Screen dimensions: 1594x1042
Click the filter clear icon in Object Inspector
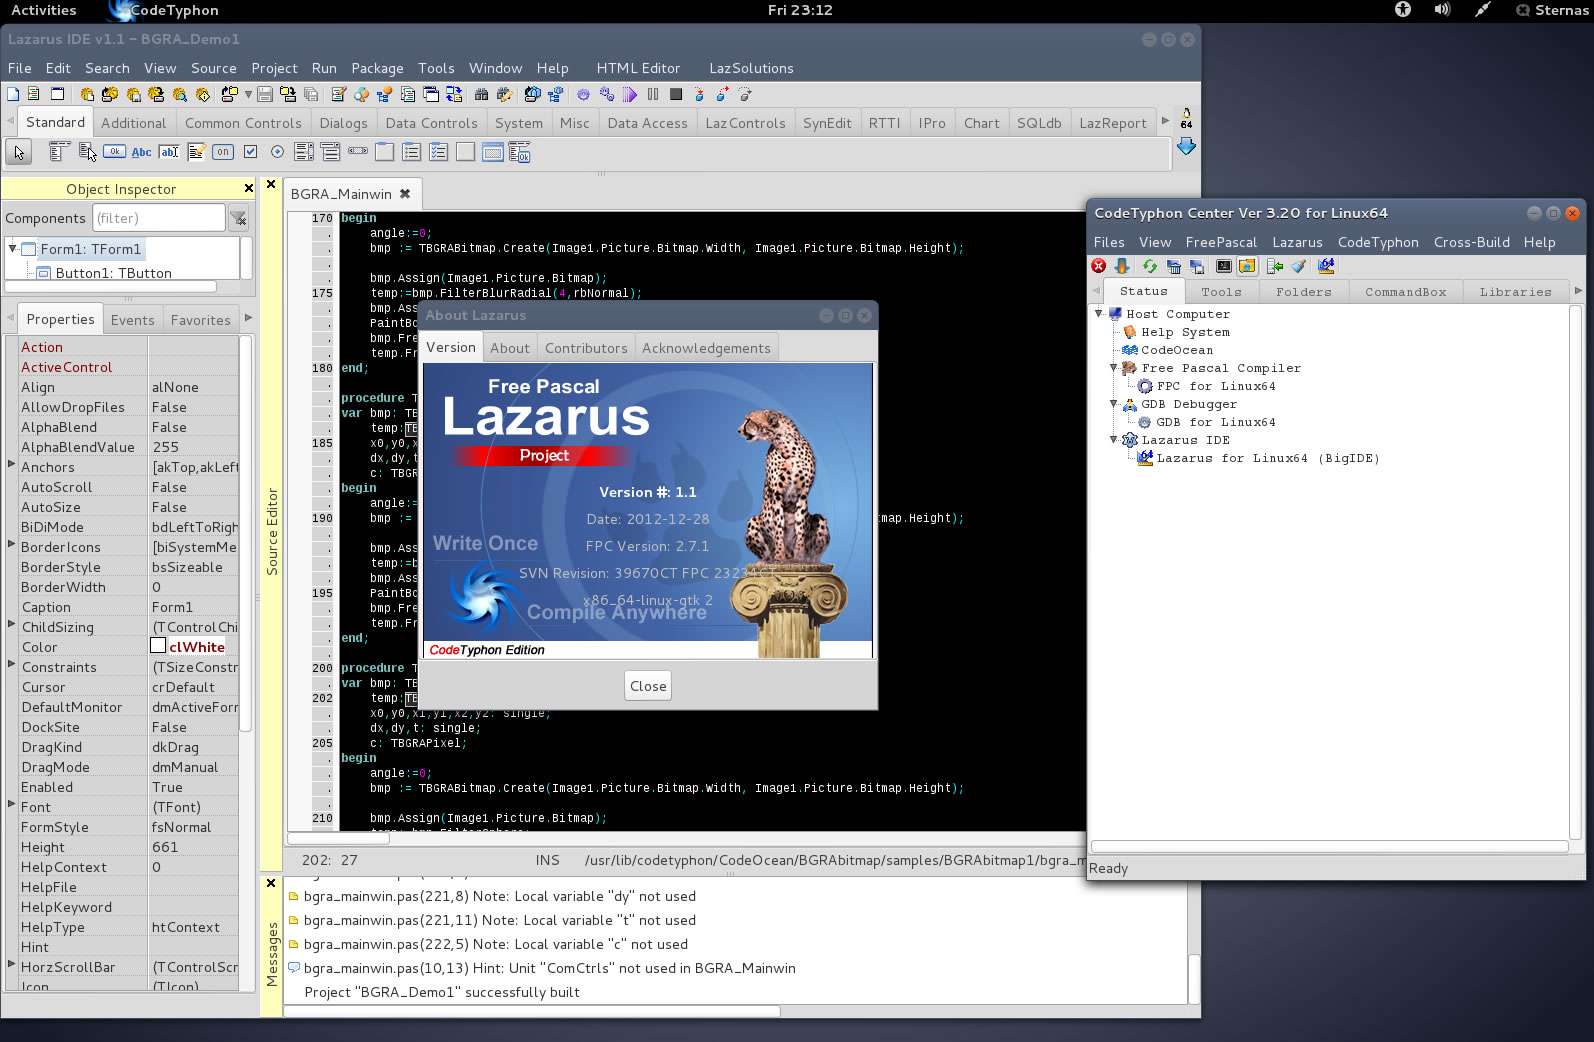point(238,217)
